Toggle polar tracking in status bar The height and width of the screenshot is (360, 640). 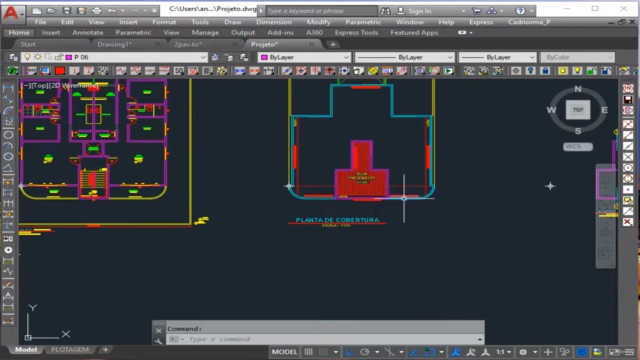click(x=365, y=352)
